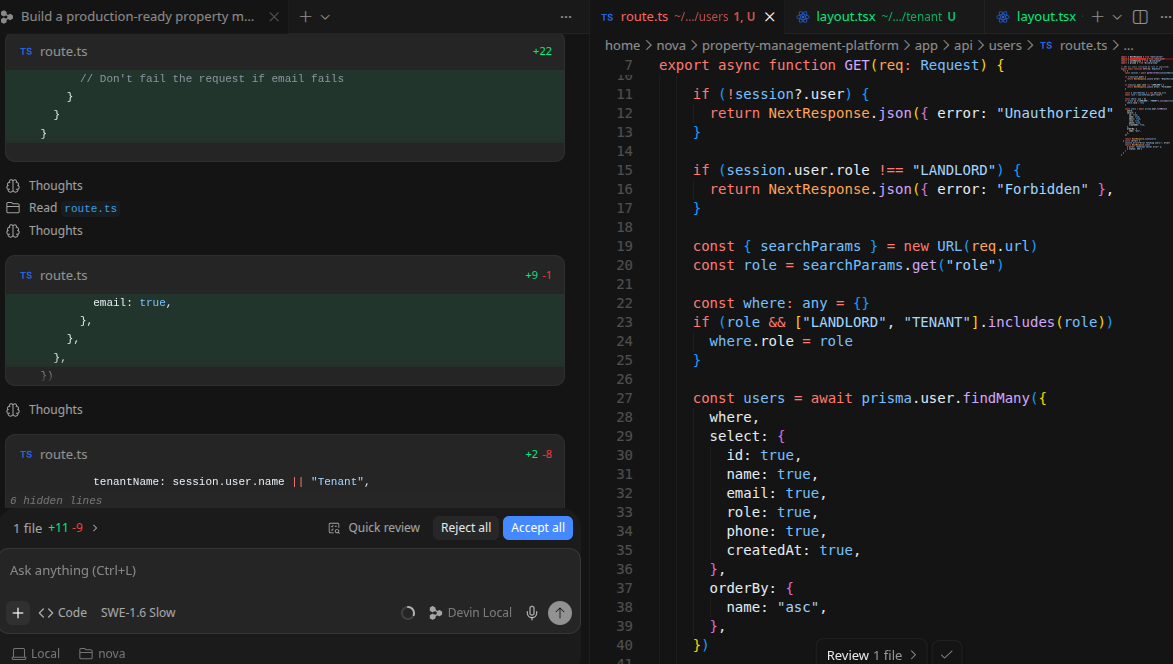Click nova in the breadcrumb path
The width and height of the screenshot is (1173, 664).
671,46
